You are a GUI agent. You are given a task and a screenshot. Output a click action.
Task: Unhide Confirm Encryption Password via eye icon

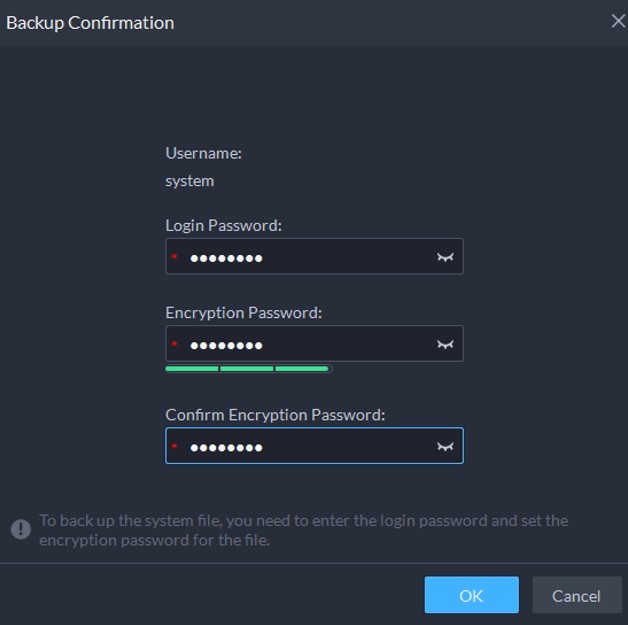click(x=445, y=447)
